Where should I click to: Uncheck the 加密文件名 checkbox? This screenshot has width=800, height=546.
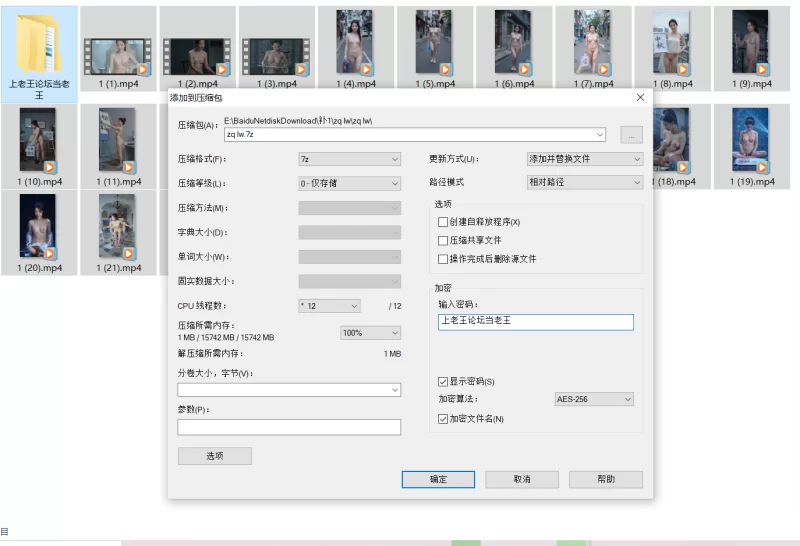click(x=443, y=419)
